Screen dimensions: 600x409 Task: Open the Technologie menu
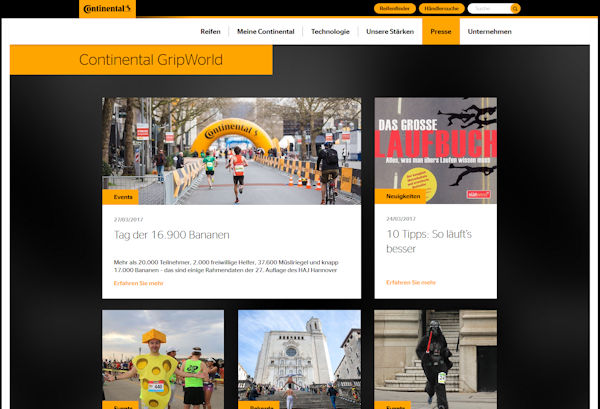[x=330, y=31]
